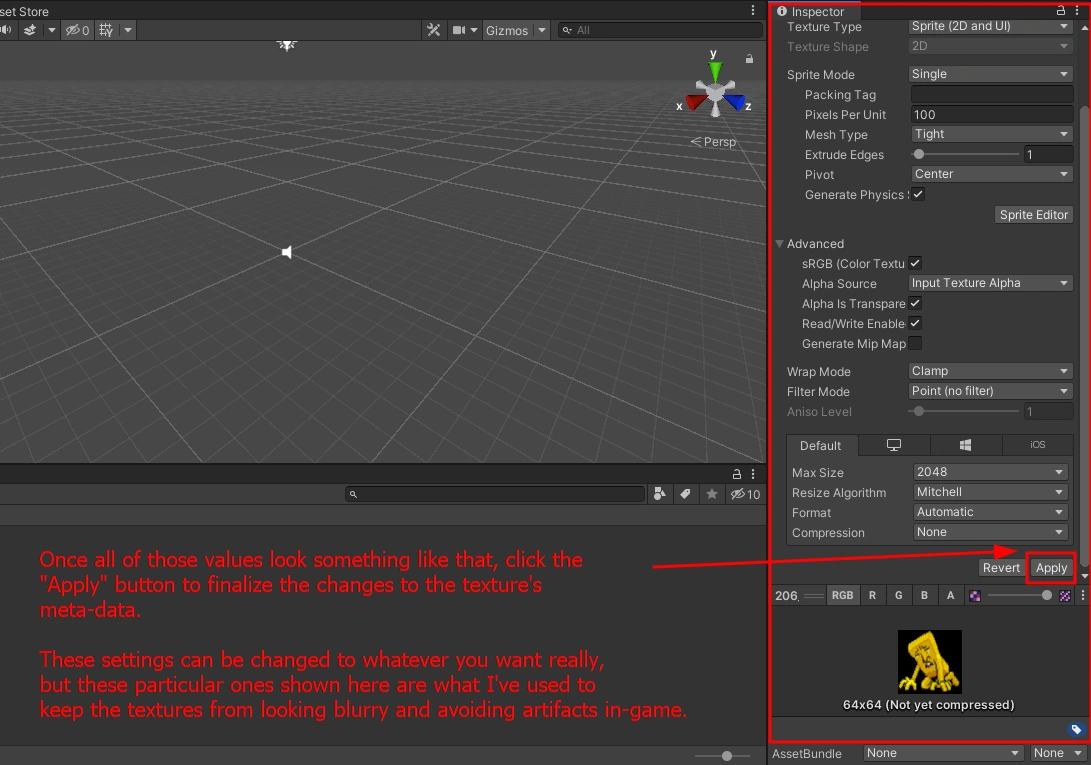The height and width of the screenshot is (765, 1091).
Task: Open Filter Mode dropdown
Action: [990, 391]
